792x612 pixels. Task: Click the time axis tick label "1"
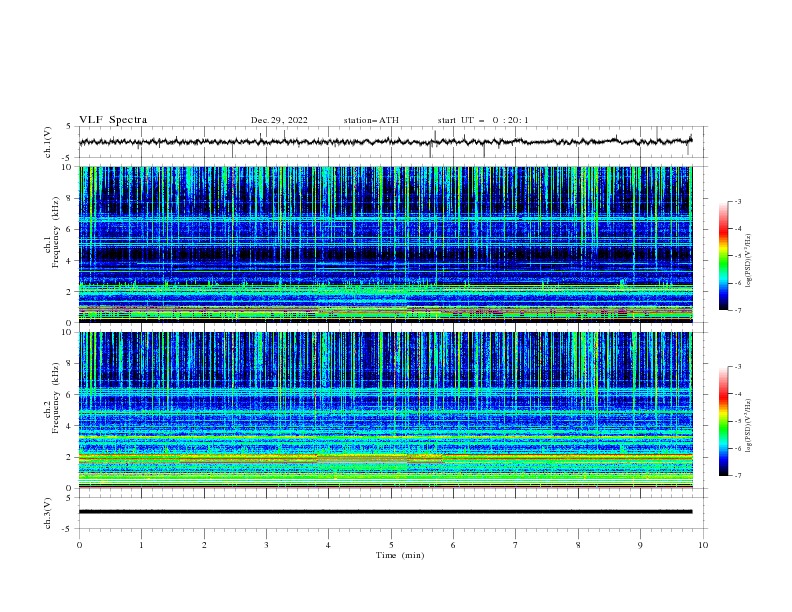coord(141,545)
